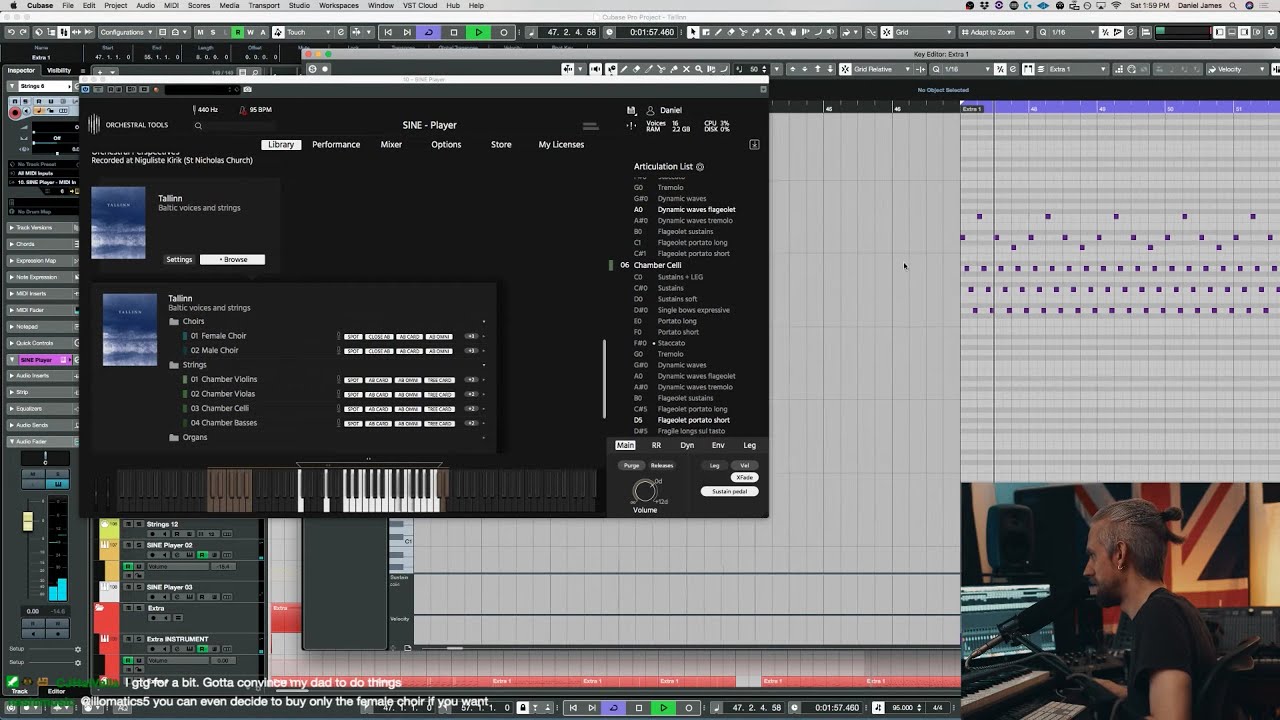This screenshot has width=1280, height=720.
Task: Select the Staccato F#0 articulation
Action: pyautogui.click(x=671, y=343)
